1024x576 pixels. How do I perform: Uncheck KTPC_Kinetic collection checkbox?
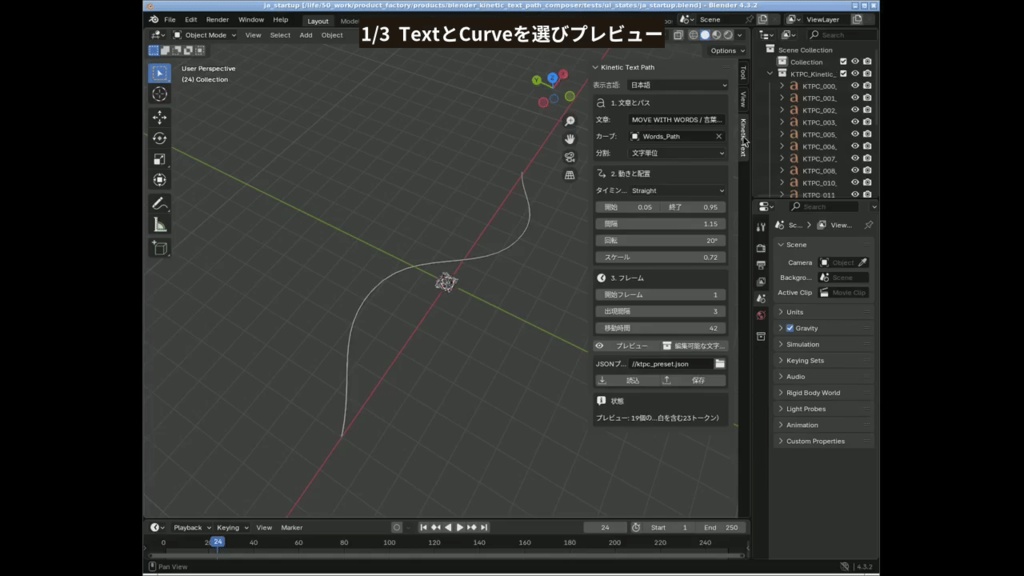click(843, 74)
